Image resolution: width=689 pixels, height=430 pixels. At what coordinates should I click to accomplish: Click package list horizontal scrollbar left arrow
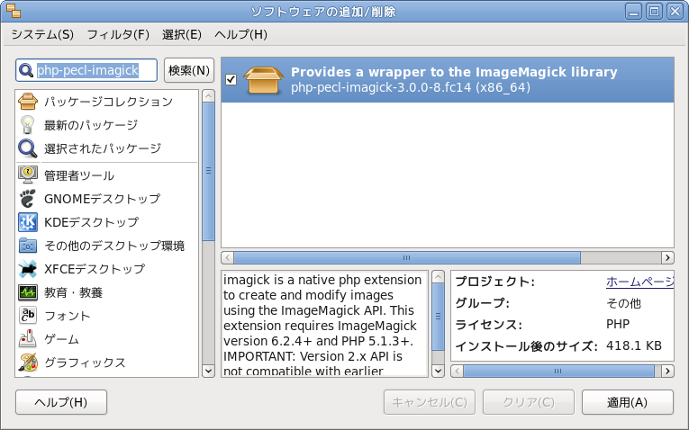tap(227, 257)
